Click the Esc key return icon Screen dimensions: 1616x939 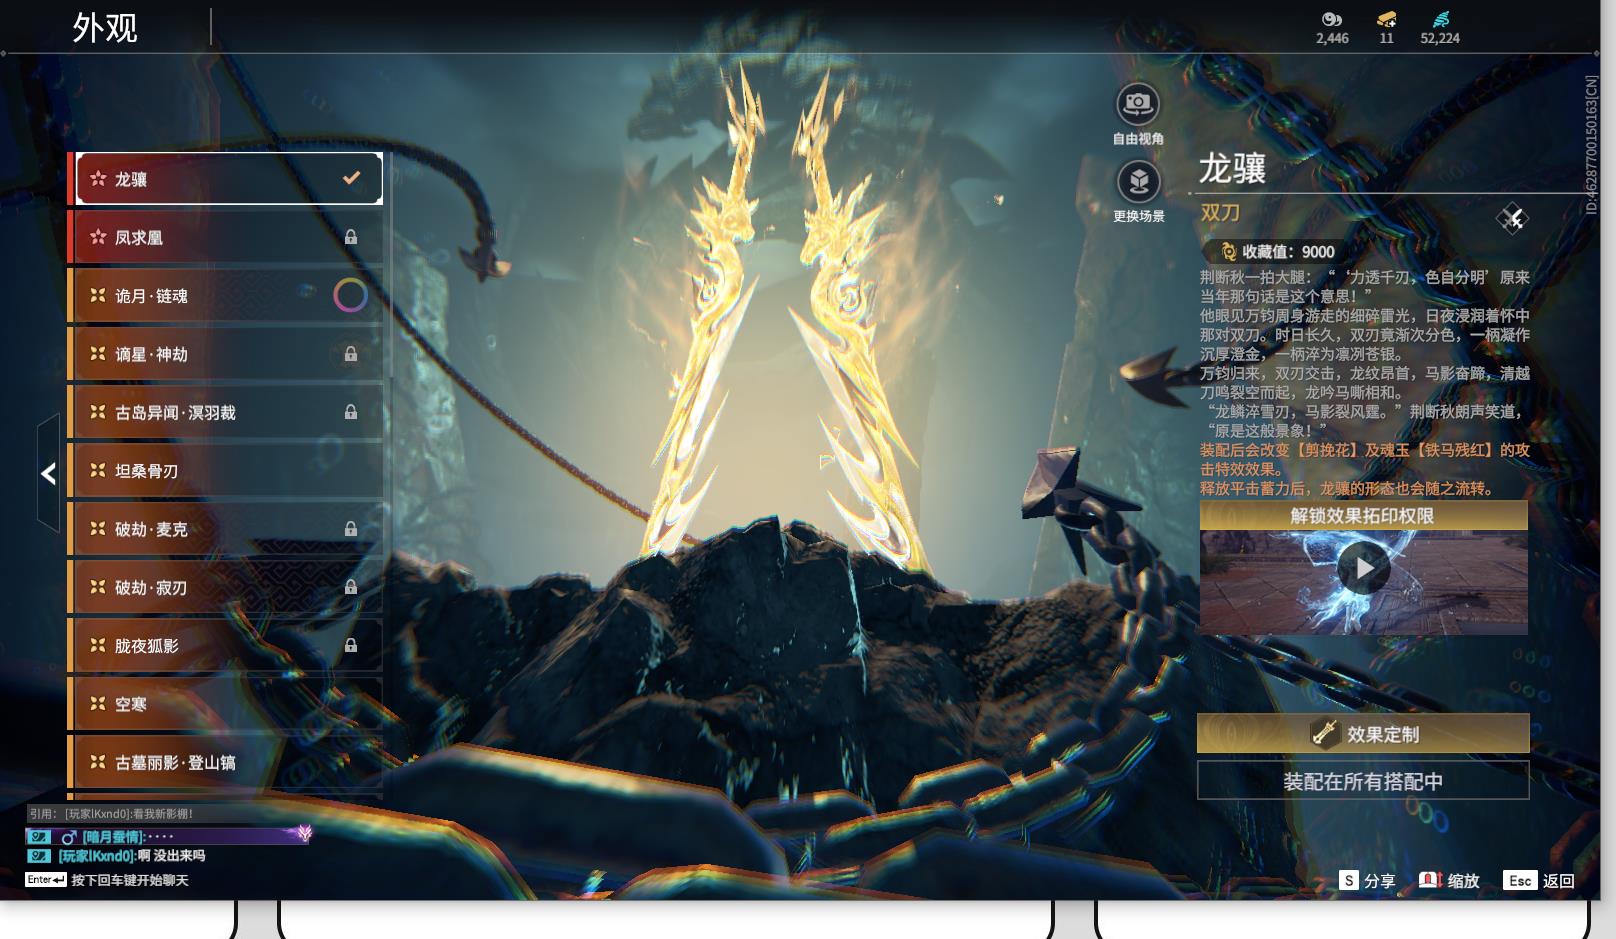tap(1520, 880)
